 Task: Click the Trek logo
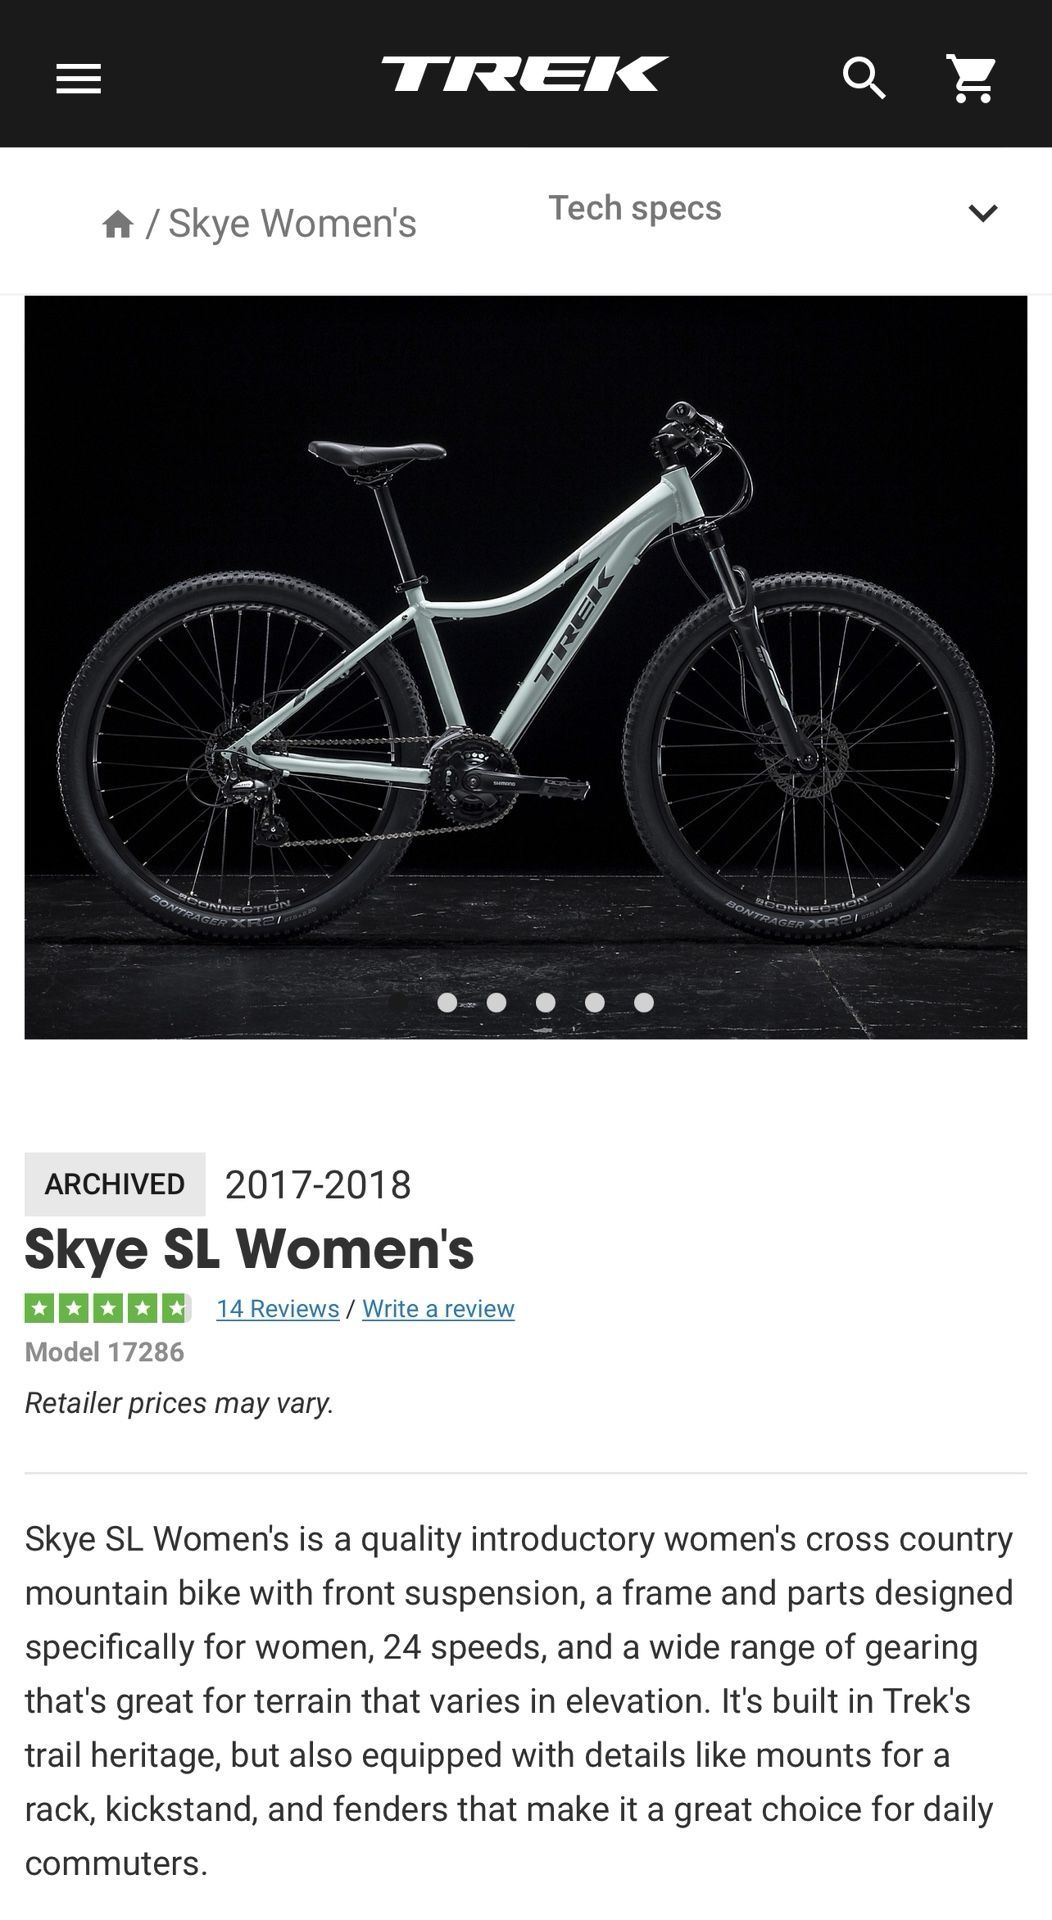[x=525, y=74]
